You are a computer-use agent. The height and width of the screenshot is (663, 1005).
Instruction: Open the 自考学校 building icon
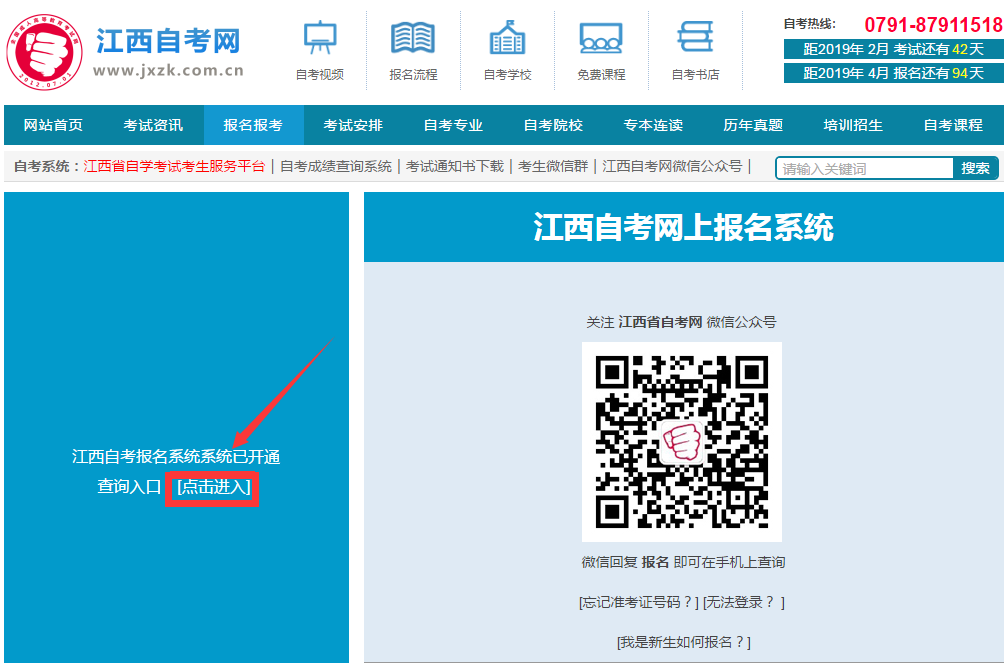tap(507, 39)
